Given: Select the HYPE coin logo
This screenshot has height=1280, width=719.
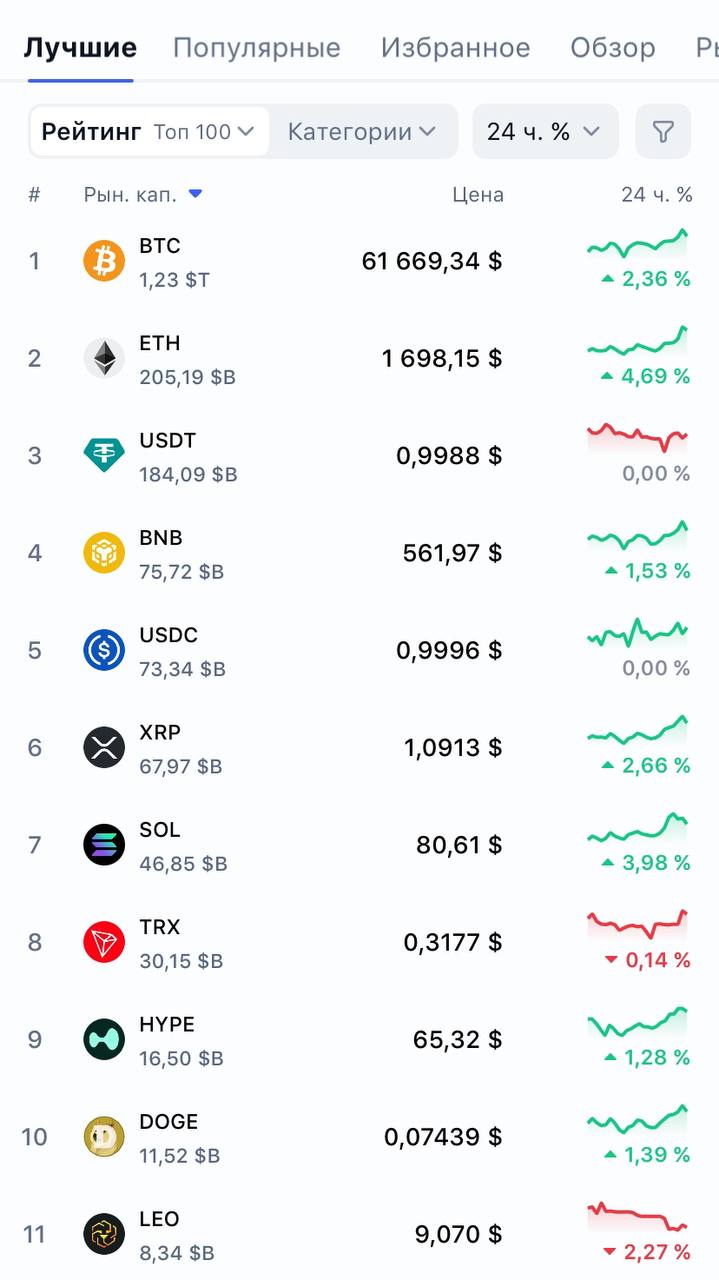Looking at the screenshot, I should point(104,1039).
